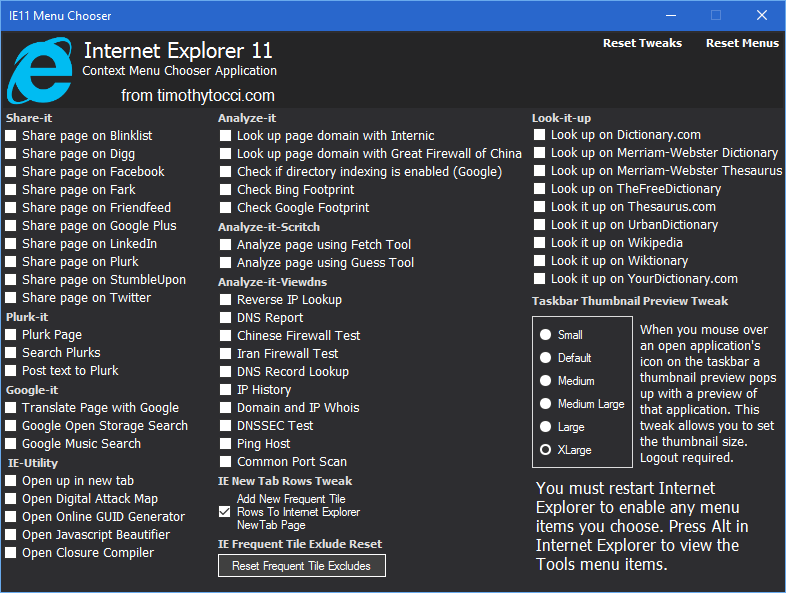The image size is (786, 593).
Task: Check Share page on Plurk
Action: pos(11,262)
